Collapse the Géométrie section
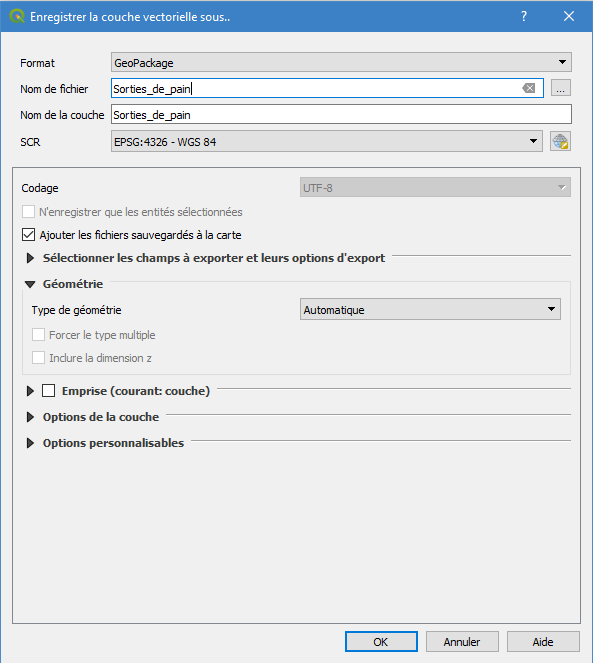Viewport: 593px width, 663px height. coord(30,284)
